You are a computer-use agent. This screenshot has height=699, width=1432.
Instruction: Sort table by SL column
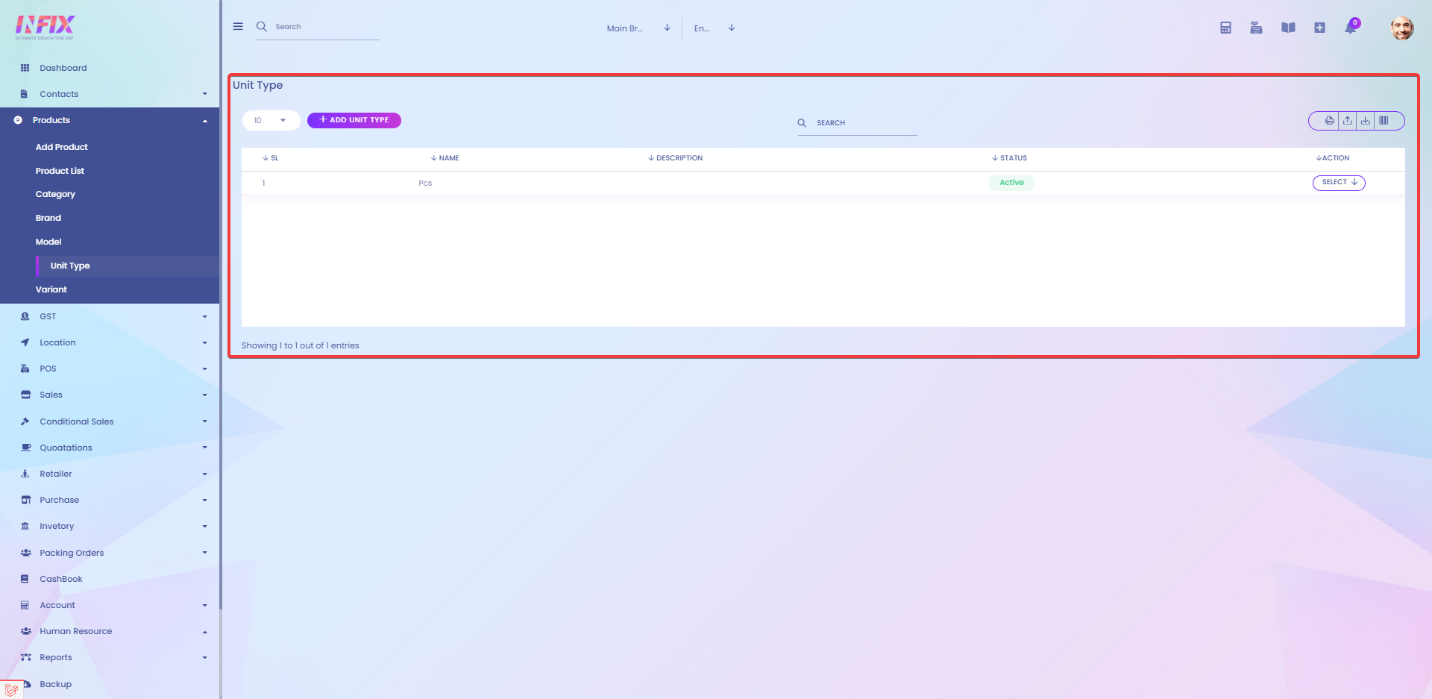click(x=270, y=158)
